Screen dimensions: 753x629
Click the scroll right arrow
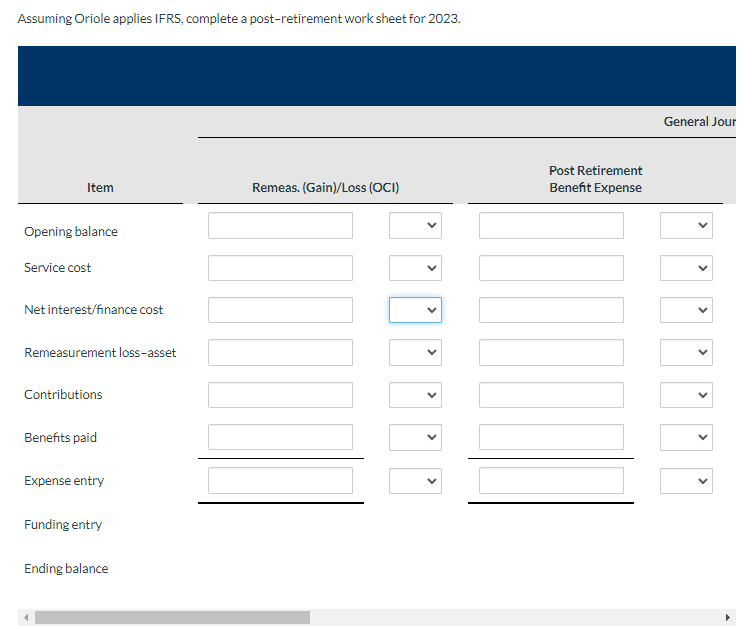[x=728, y=617]
